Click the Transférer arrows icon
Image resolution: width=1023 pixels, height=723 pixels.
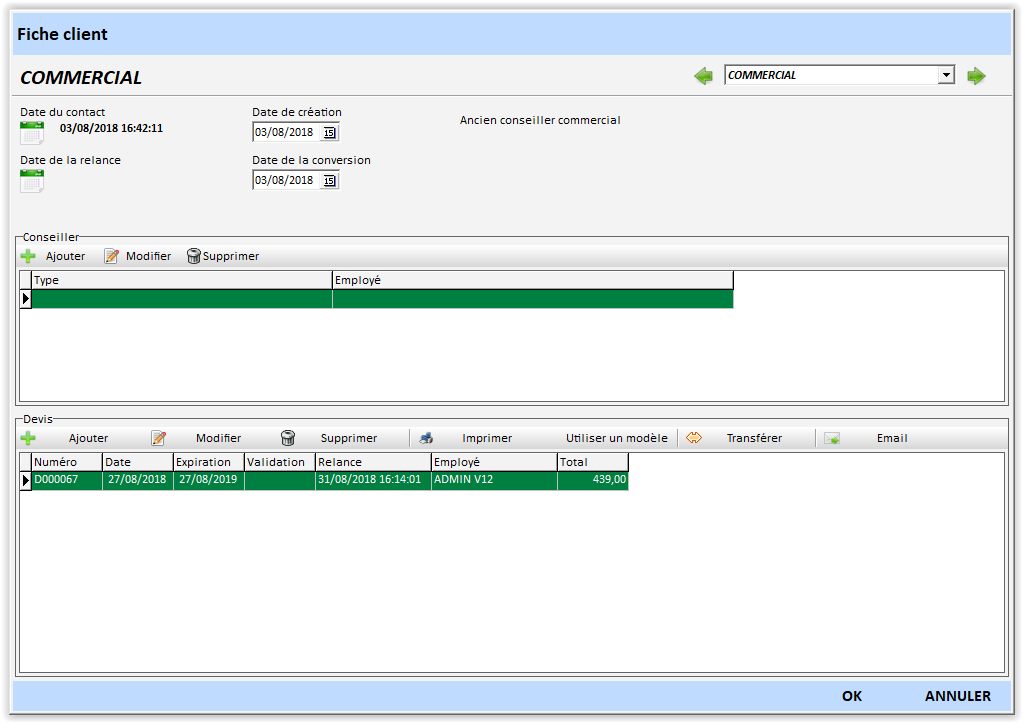coord(694,438)
